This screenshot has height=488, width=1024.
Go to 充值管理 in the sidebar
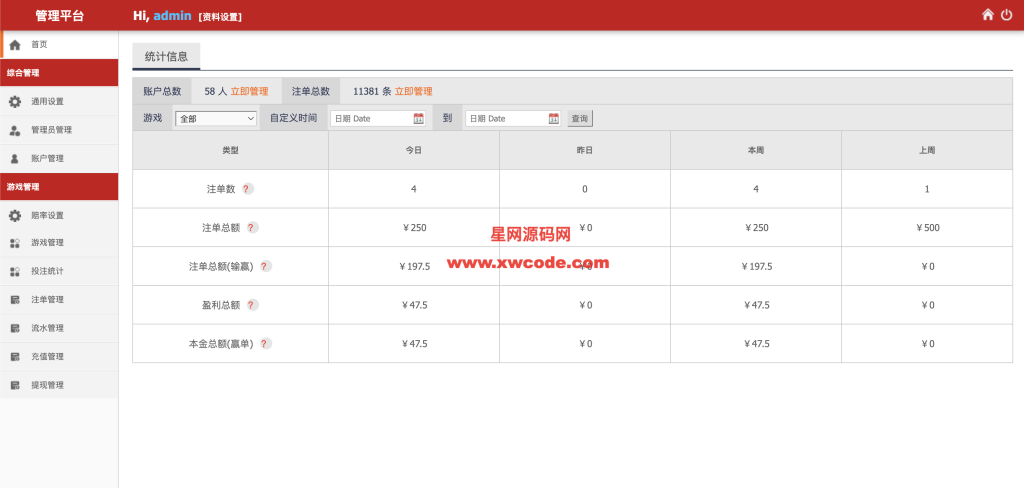[x=47, y=356]
